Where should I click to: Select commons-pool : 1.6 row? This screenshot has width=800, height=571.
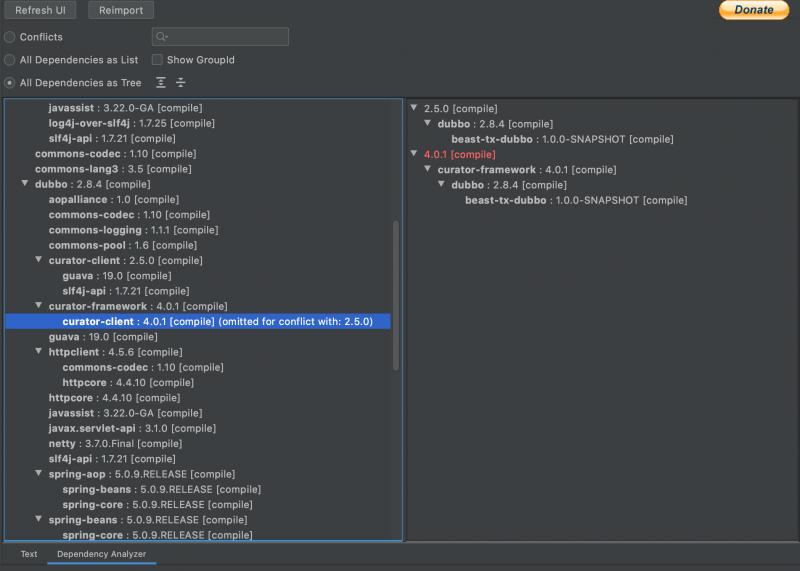[x=122, y=245]
